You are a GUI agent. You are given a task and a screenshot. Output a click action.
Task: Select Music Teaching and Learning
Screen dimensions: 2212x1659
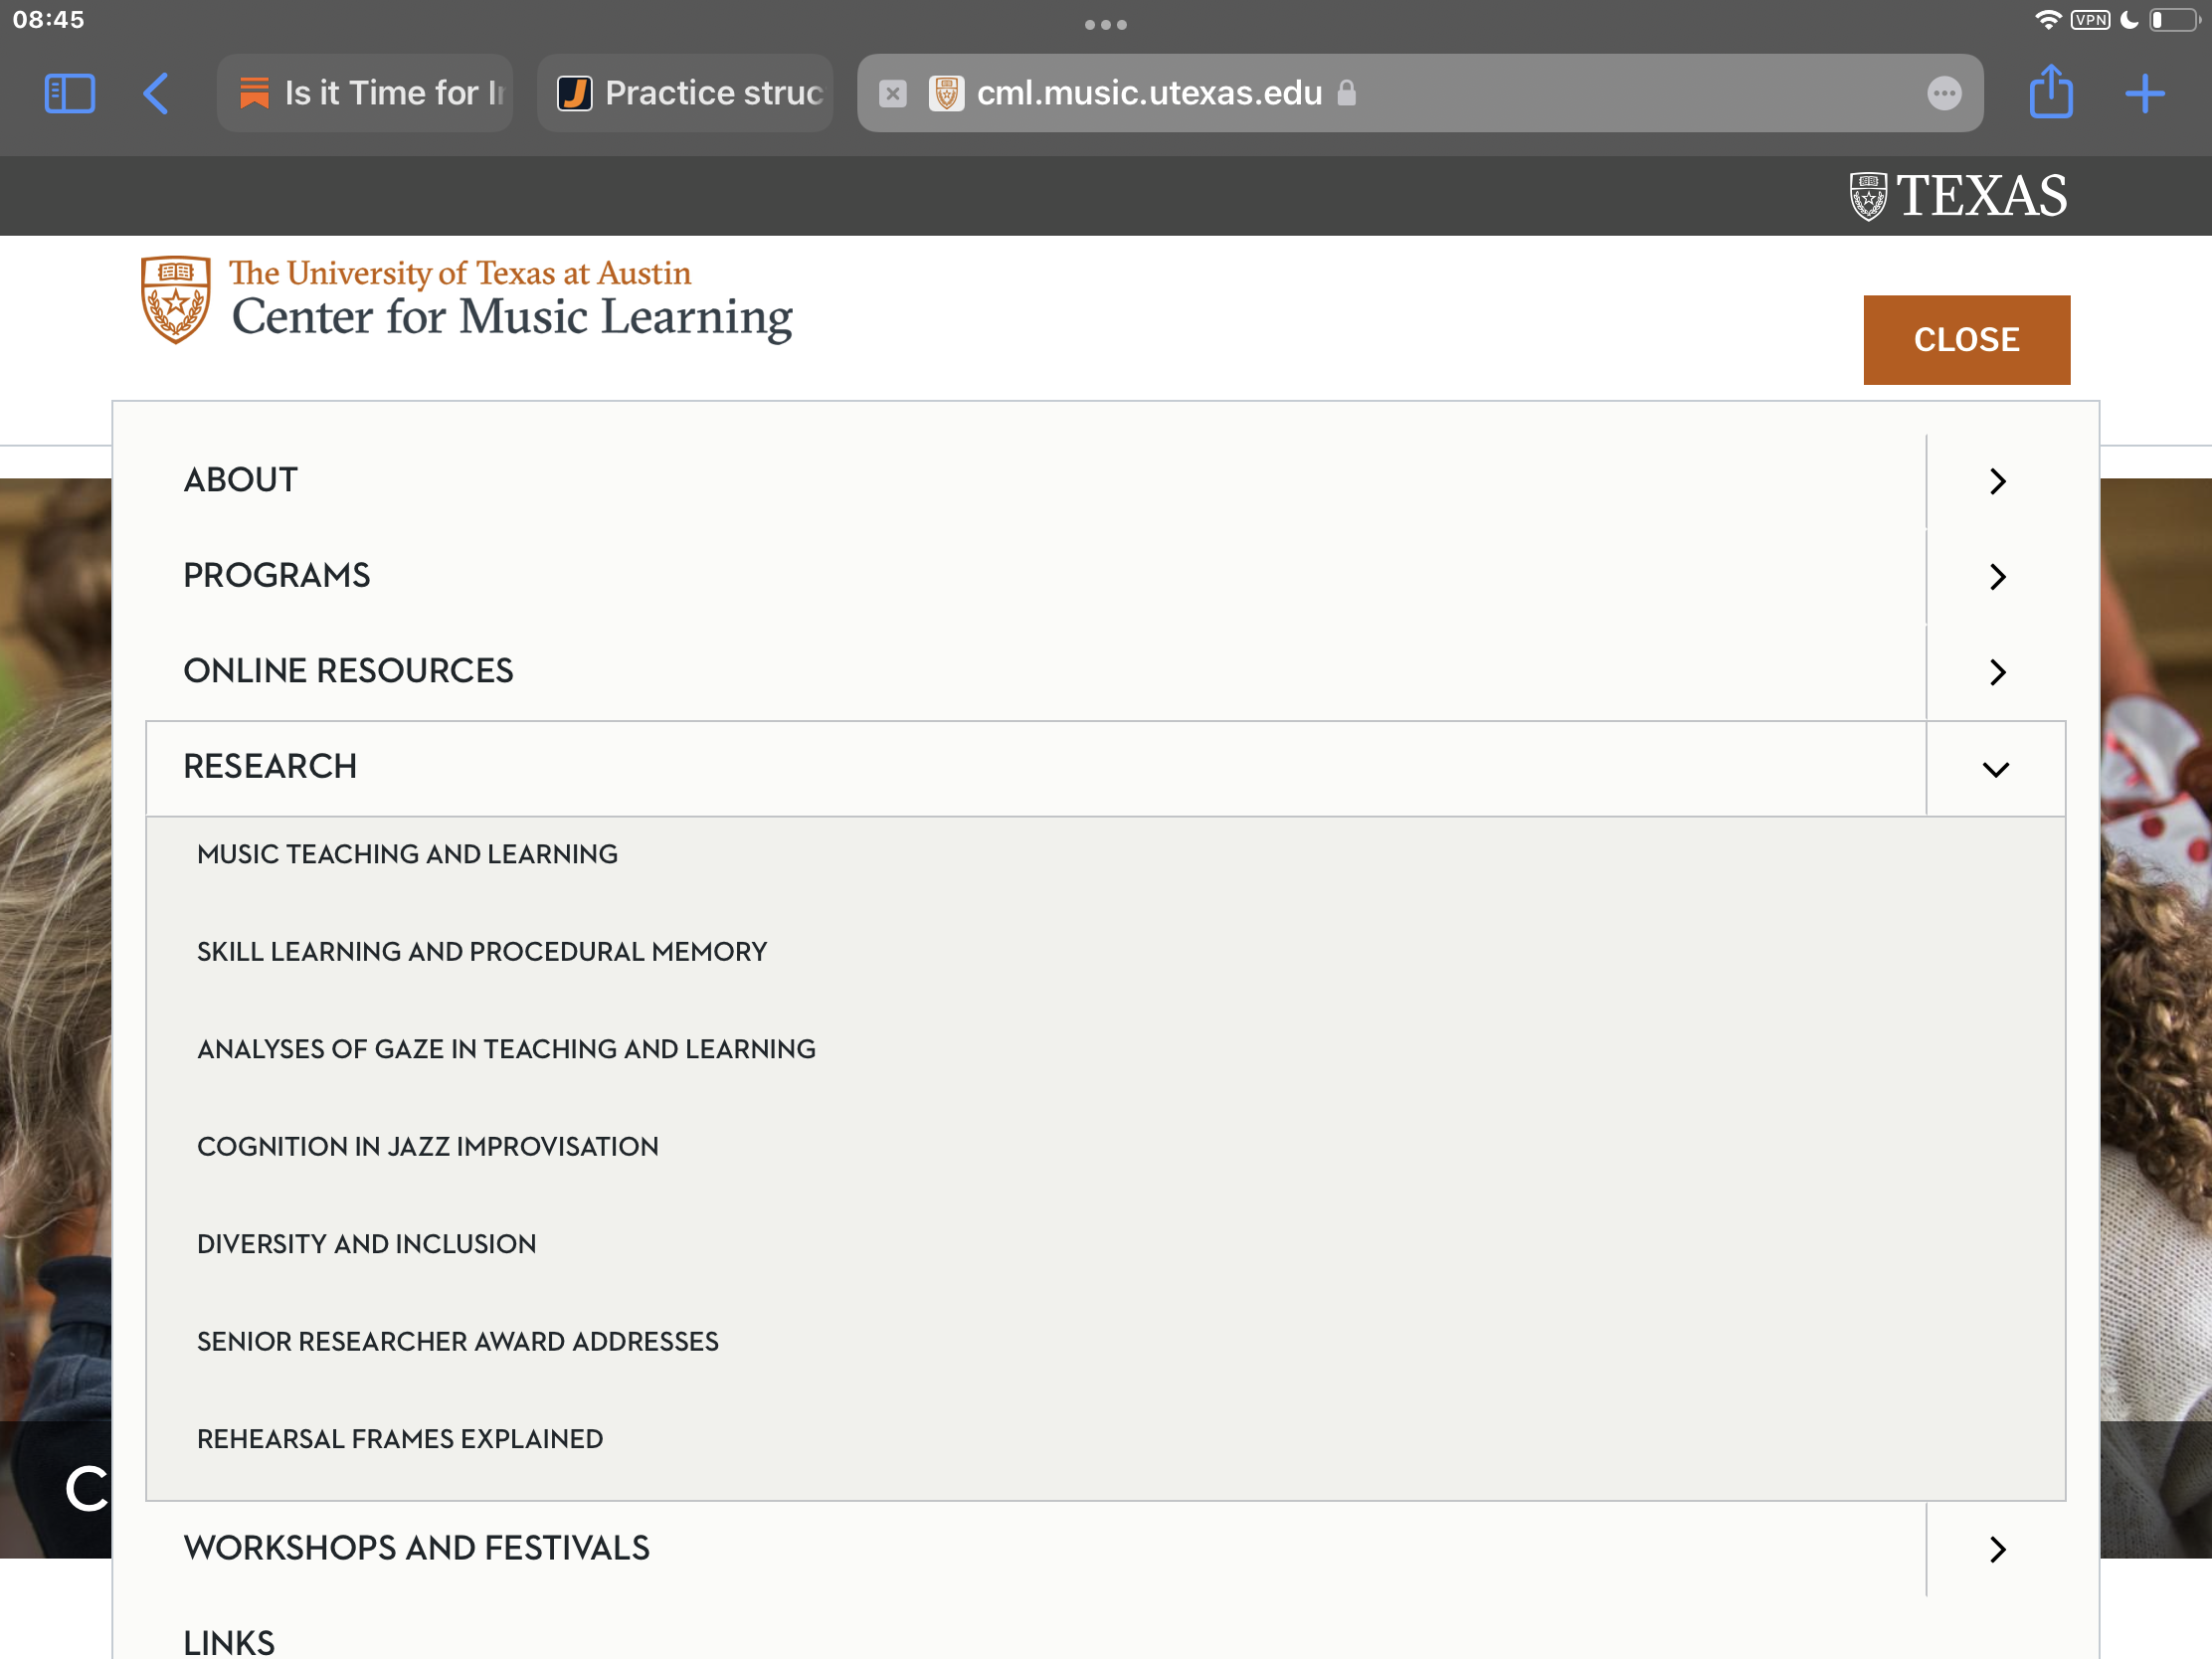coord(407,854)
